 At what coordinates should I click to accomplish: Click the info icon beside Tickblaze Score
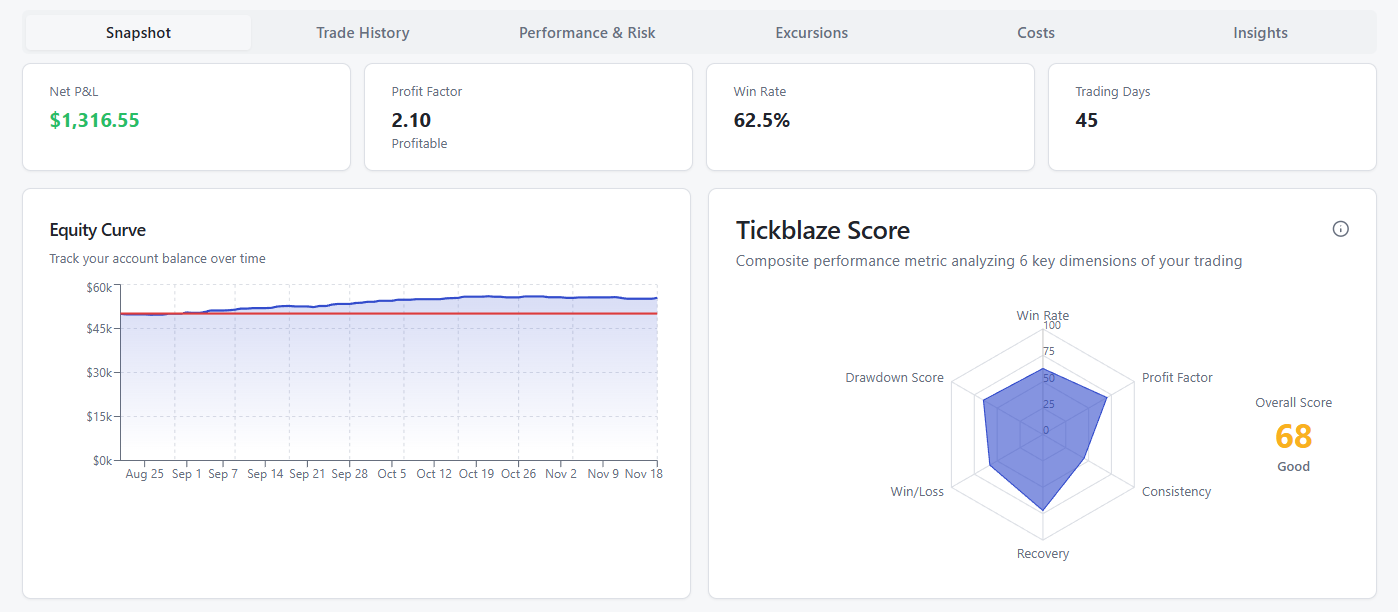pos(1340,229)
